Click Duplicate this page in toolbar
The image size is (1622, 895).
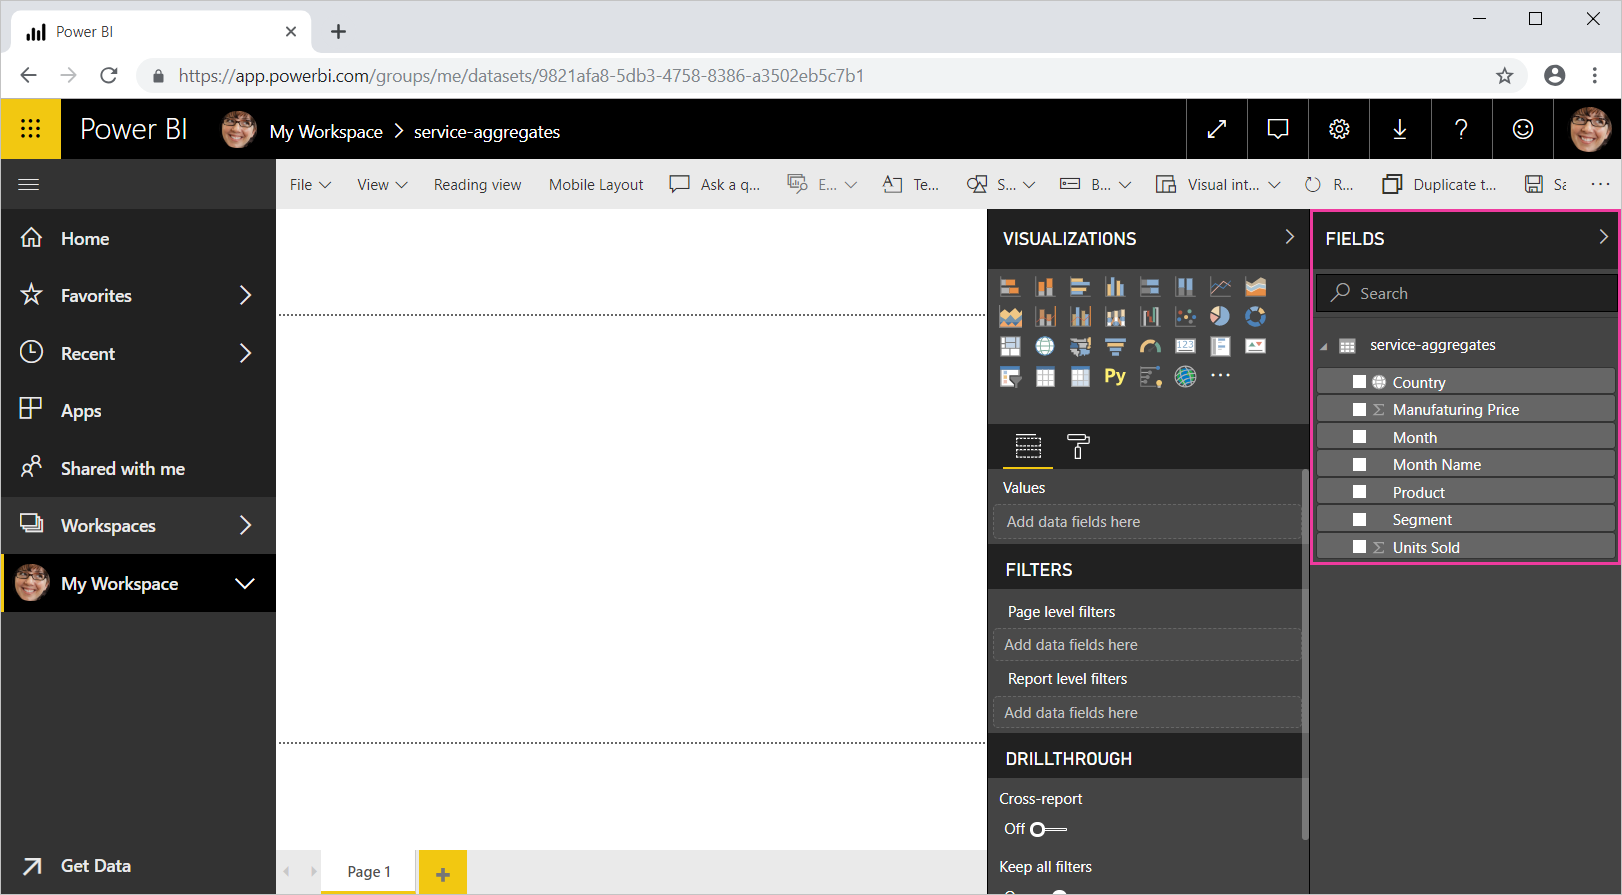[x=1439, y=185]
